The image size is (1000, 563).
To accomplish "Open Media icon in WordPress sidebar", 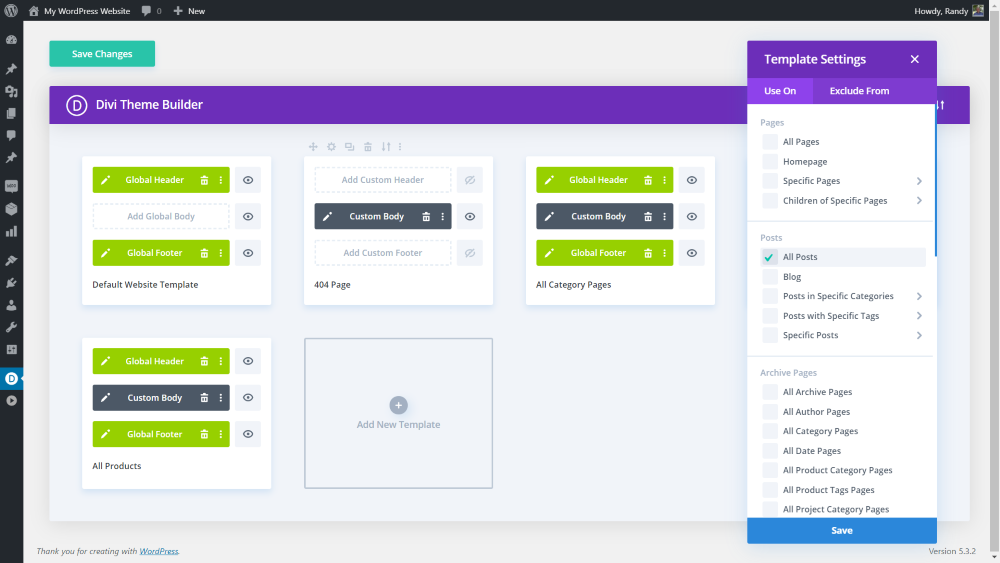I will (x=11, y=91).
